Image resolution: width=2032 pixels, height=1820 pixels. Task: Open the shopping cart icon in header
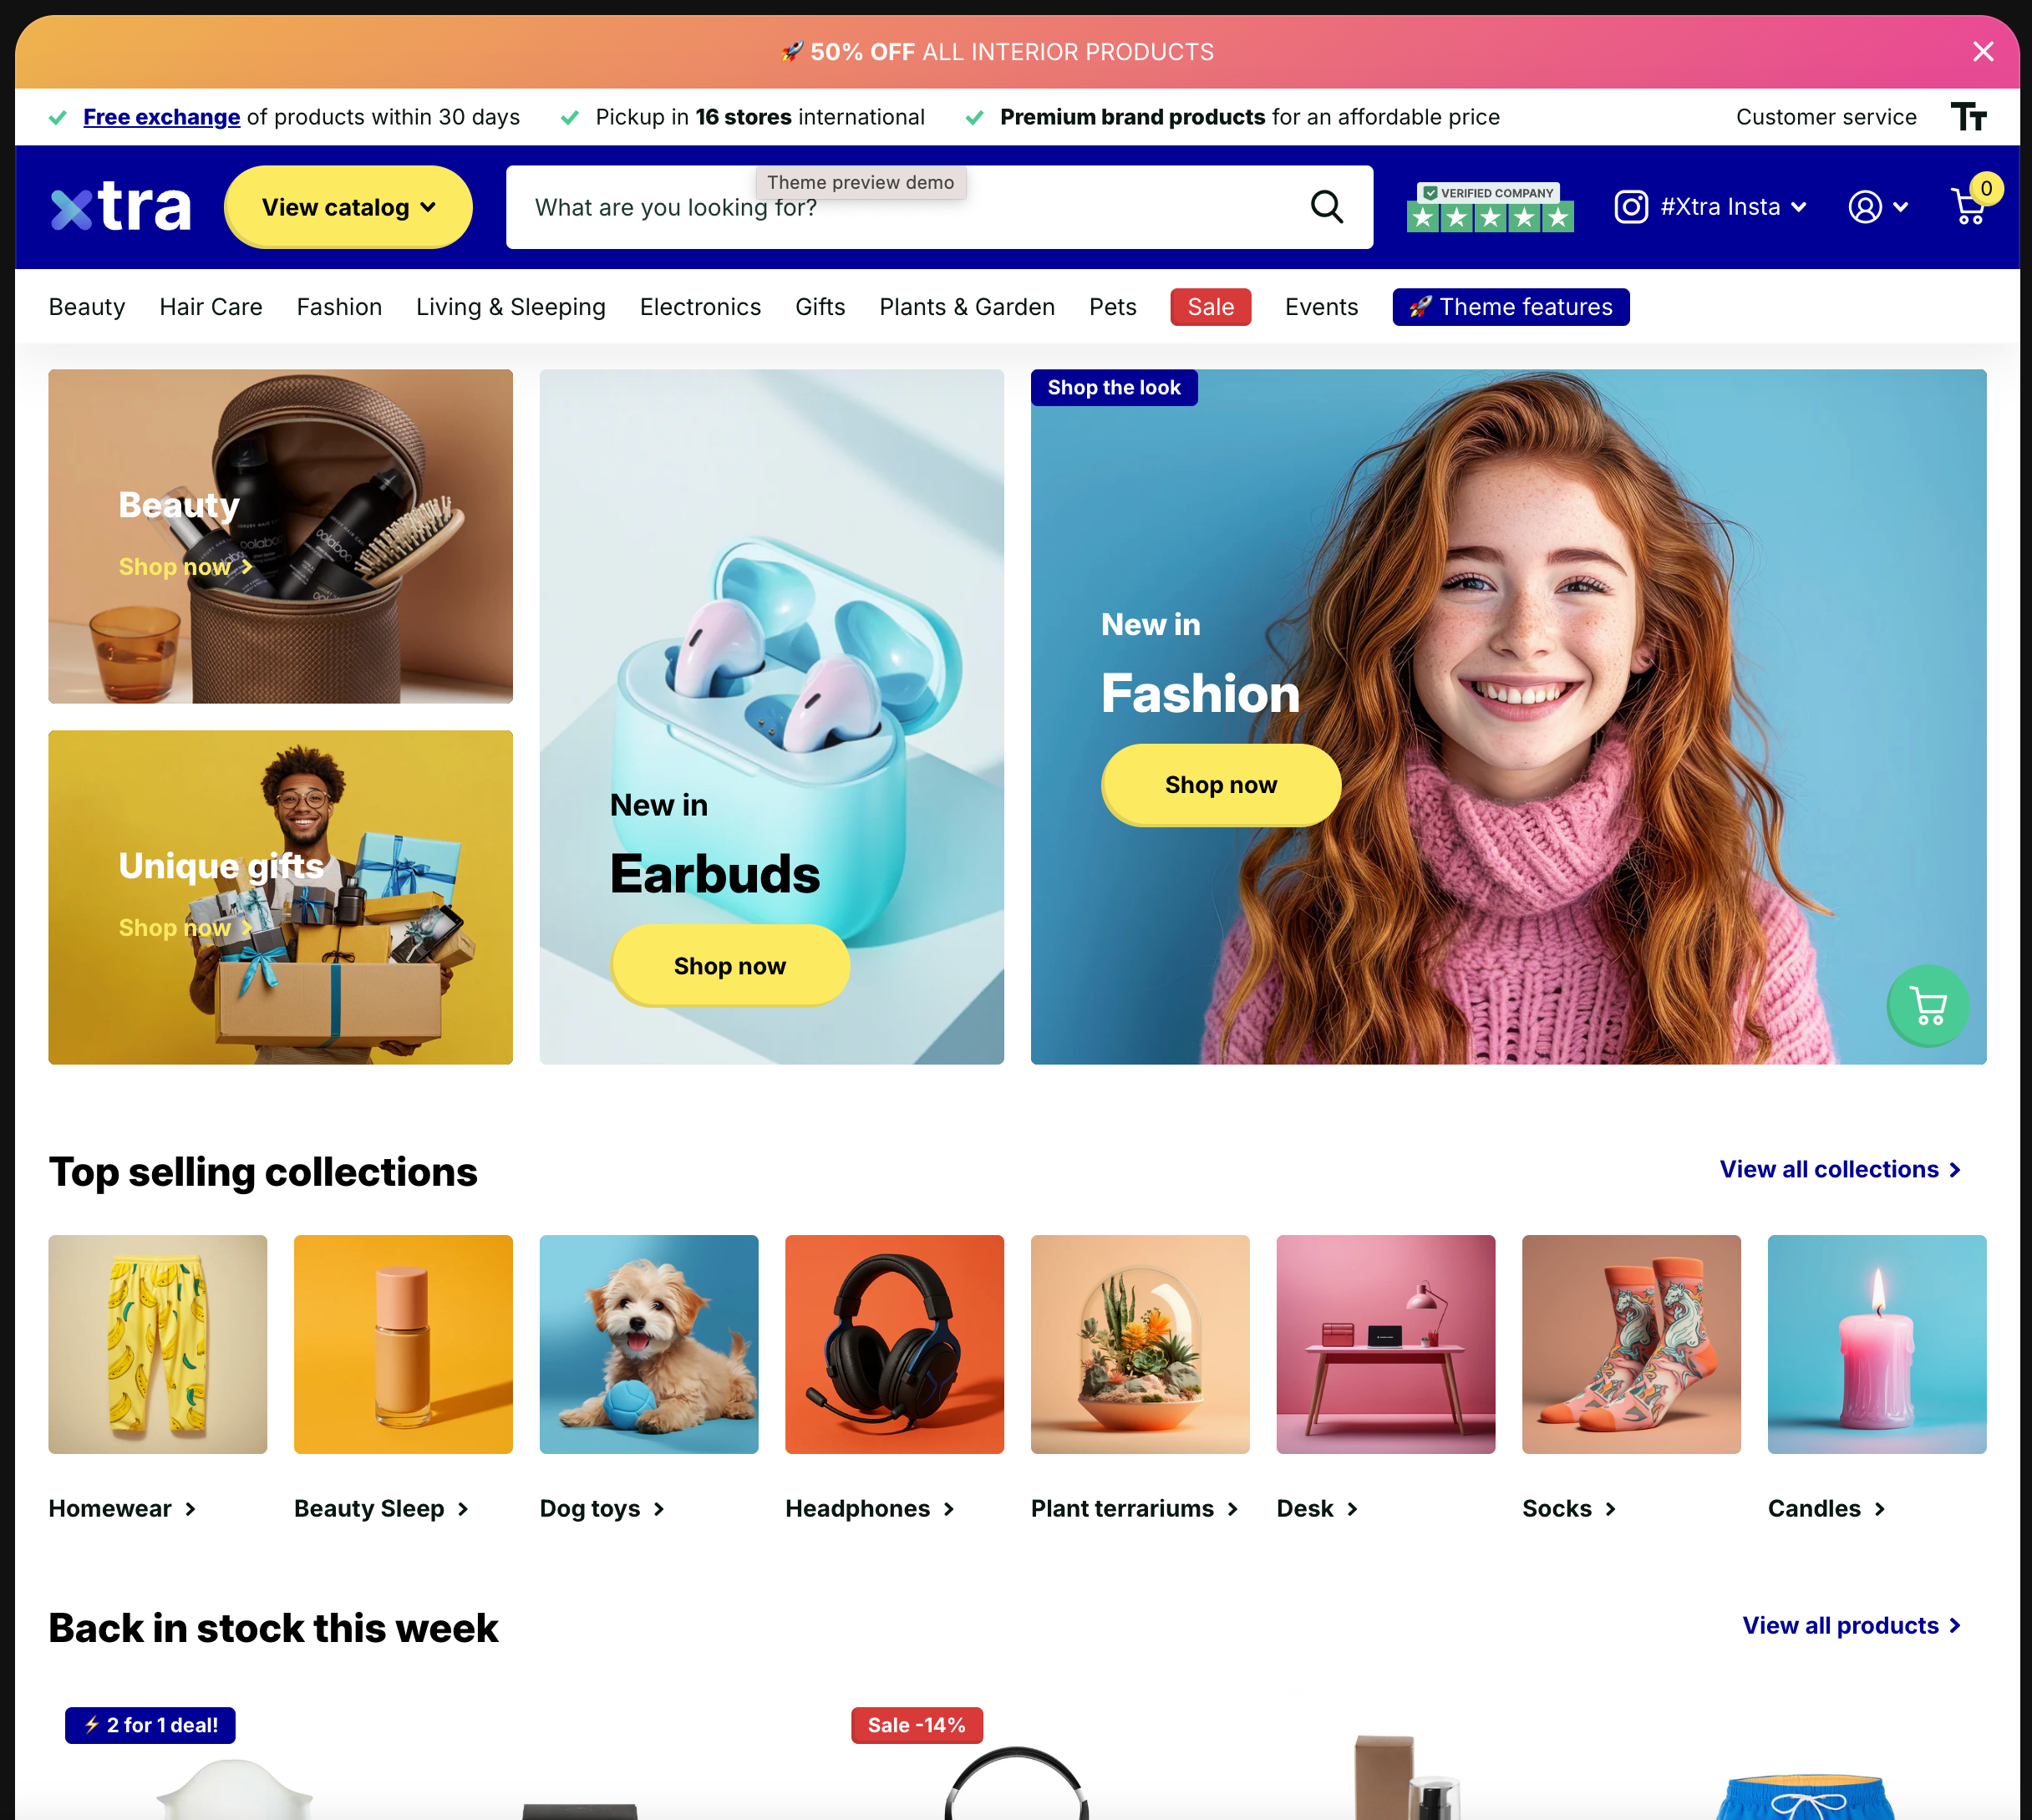pos(1969,207)
